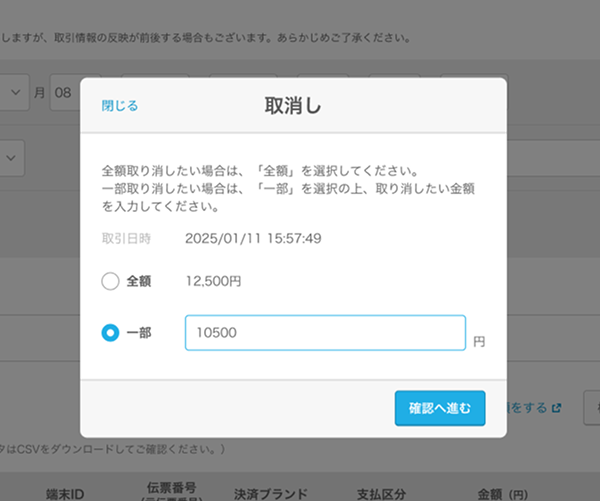The height and width of the screenshot is (501, 600).
Task: Click the blue をする link text
Action: pyautogui.click(x=531, y=408)
